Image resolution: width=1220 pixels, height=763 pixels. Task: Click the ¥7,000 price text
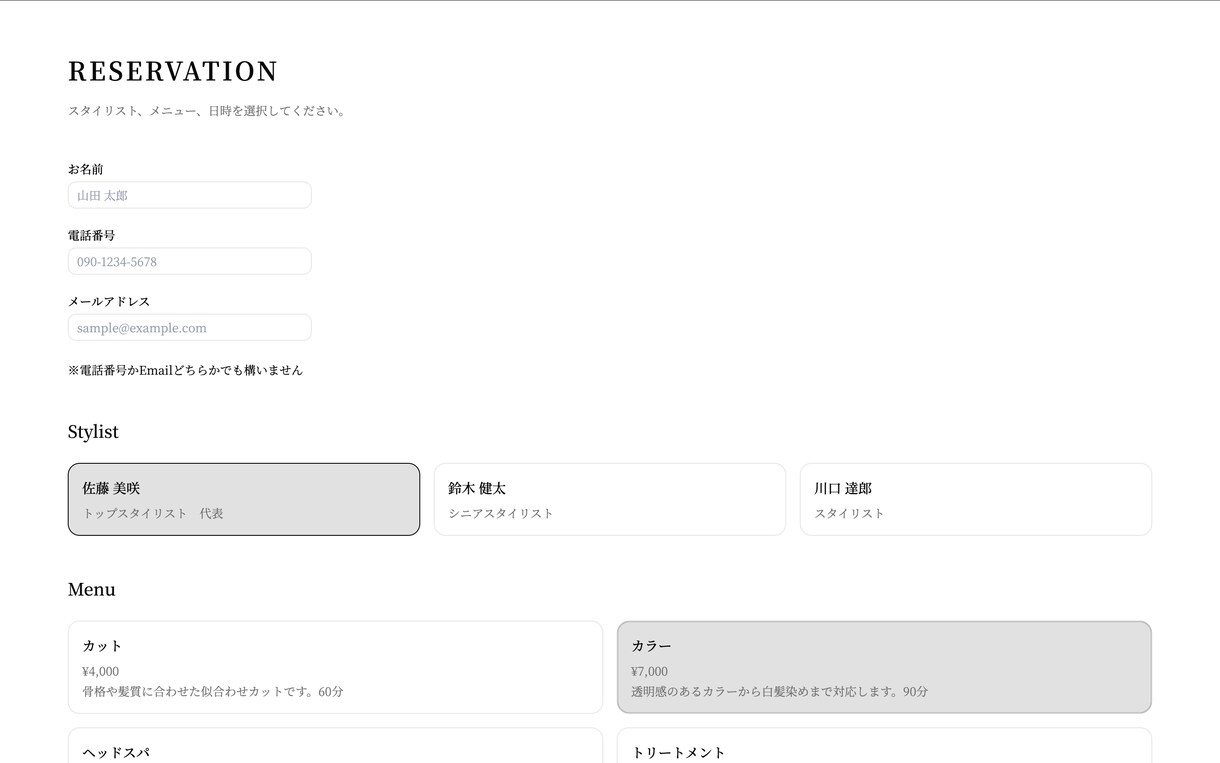[650, 671]
